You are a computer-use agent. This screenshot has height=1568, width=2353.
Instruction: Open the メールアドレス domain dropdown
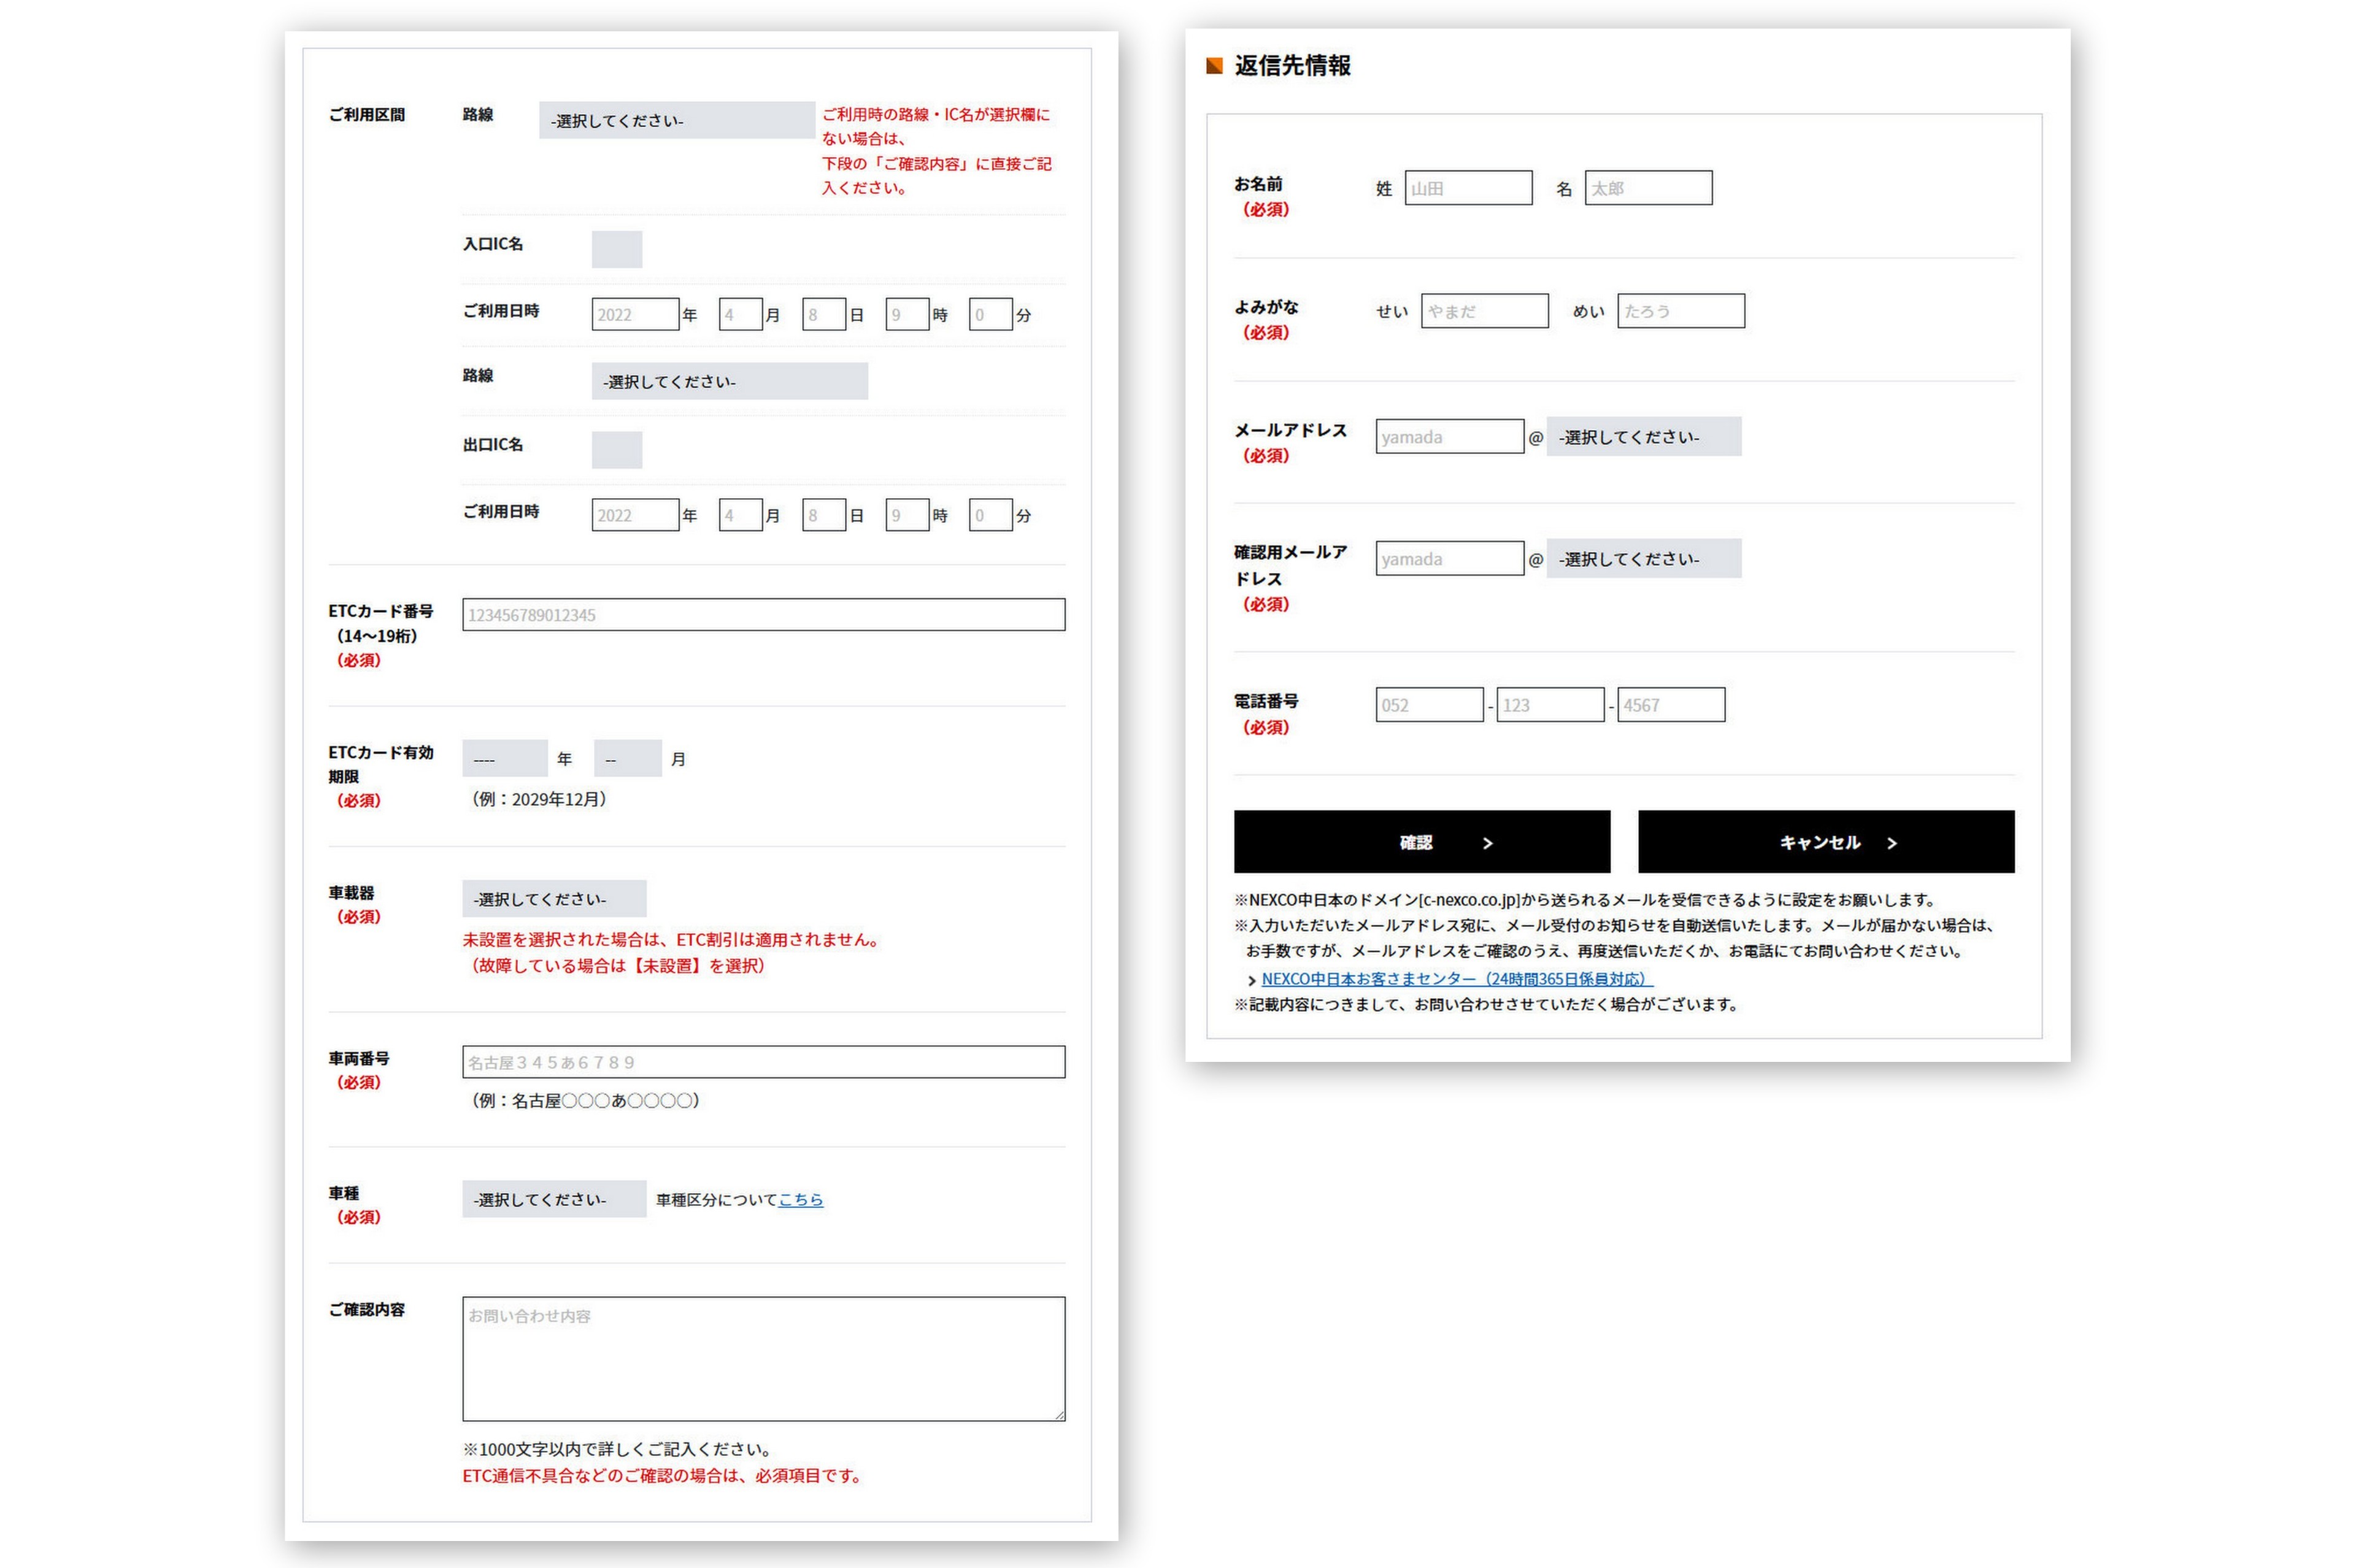pos(1643,437)
